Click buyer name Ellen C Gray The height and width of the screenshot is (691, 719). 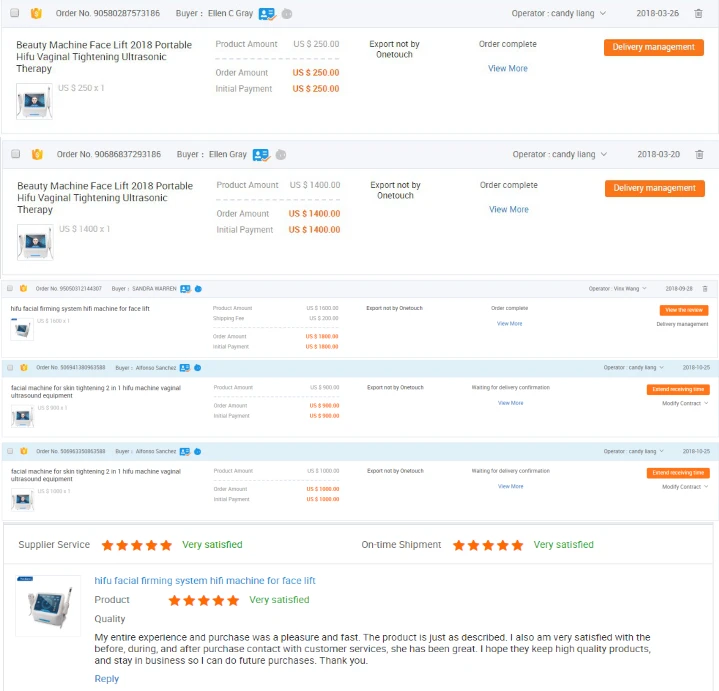coord(230,13)
